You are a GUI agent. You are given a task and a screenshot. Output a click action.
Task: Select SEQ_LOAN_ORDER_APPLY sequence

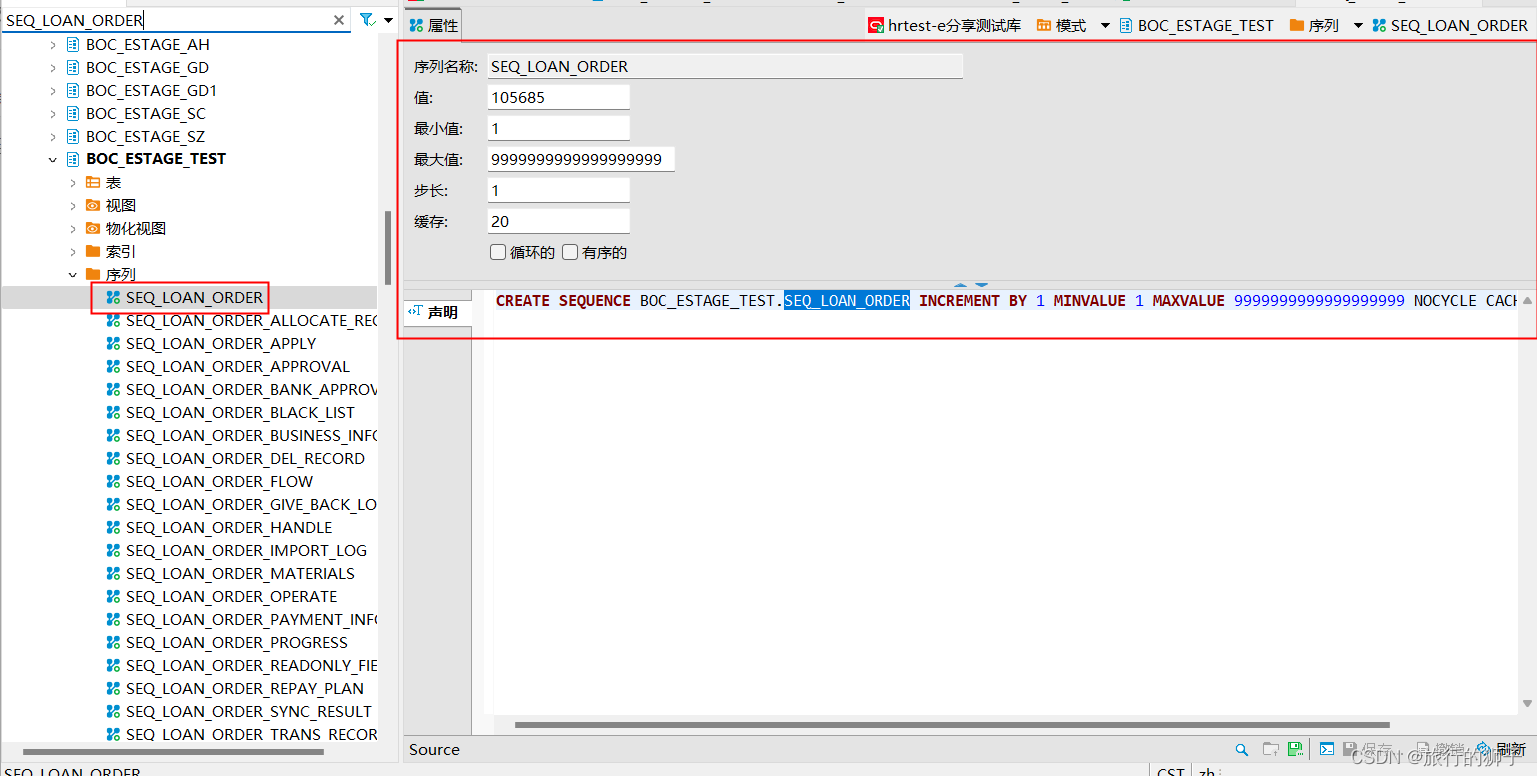click(x=220, y=344)
